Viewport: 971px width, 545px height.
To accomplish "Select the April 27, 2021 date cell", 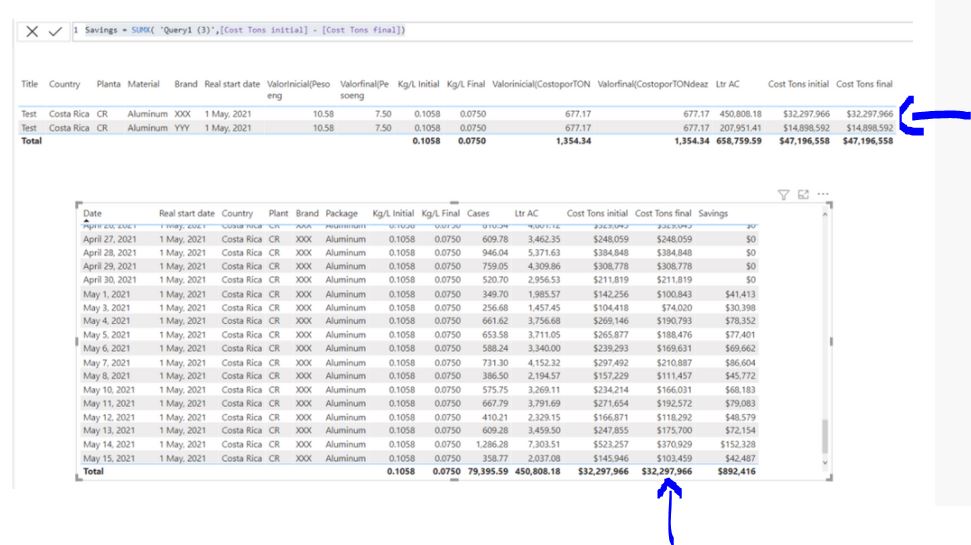I will tap(110, 239).
